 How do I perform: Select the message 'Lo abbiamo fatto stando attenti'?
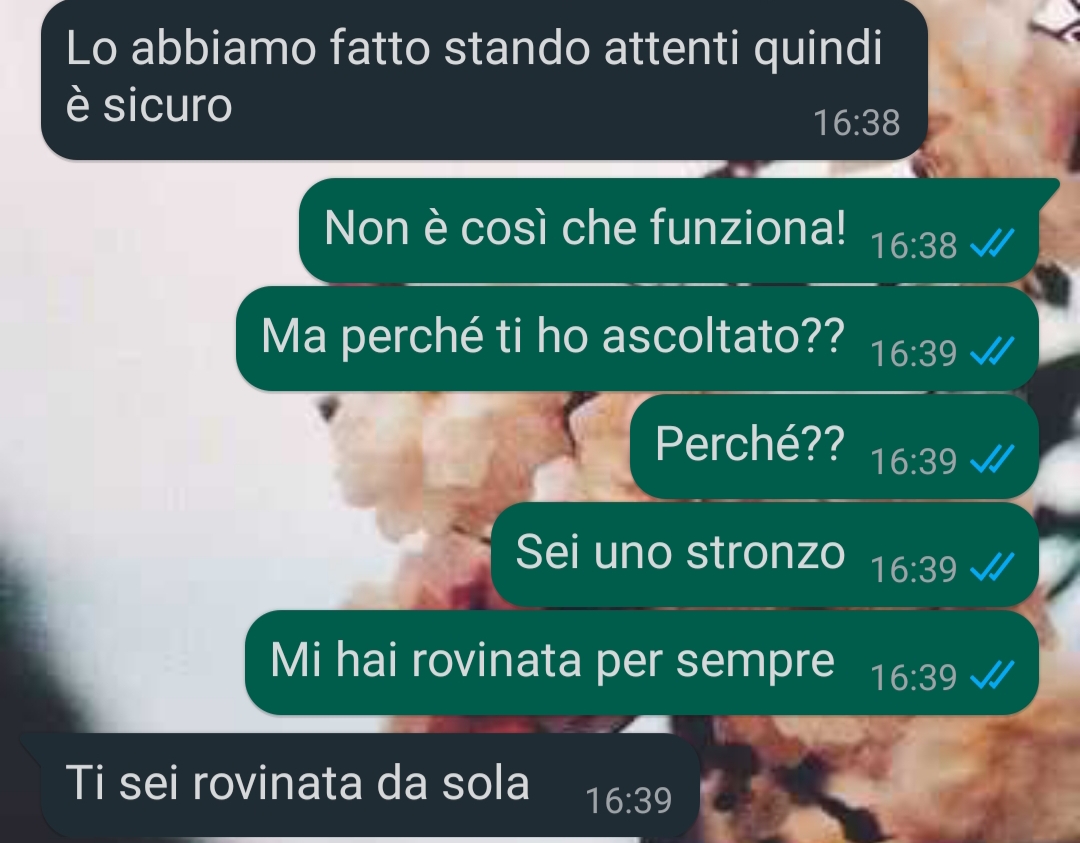[484, 79]
